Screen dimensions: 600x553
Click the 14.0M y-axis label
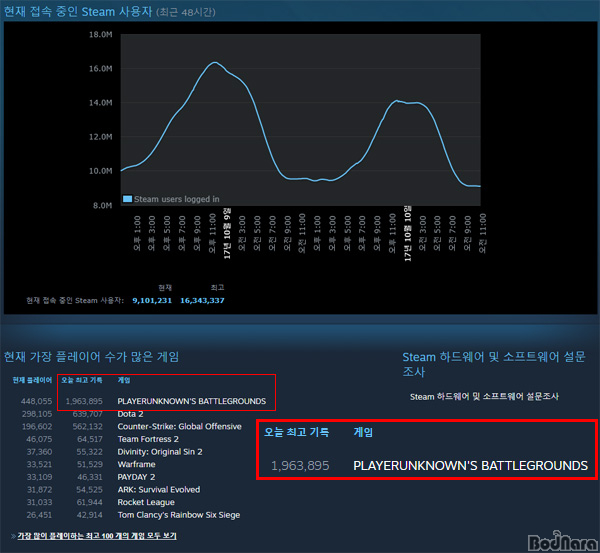pyautogui.click(x=101, y=103)
